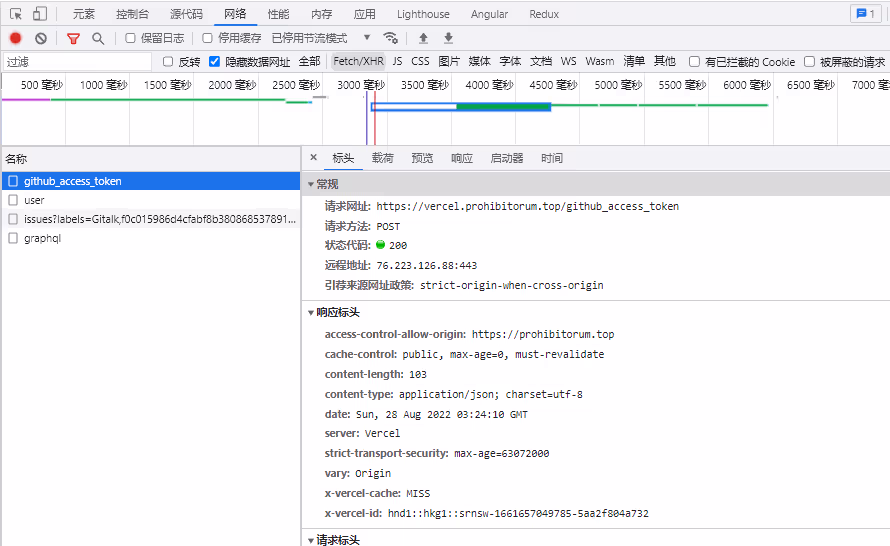Filter requests by JS

point(397,61)
